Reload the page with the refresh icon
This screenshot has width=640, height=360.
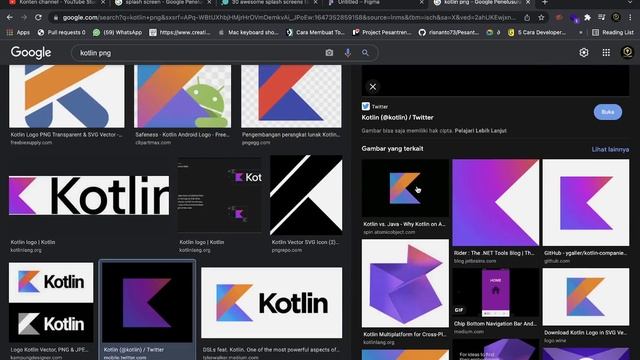point(38,18)
